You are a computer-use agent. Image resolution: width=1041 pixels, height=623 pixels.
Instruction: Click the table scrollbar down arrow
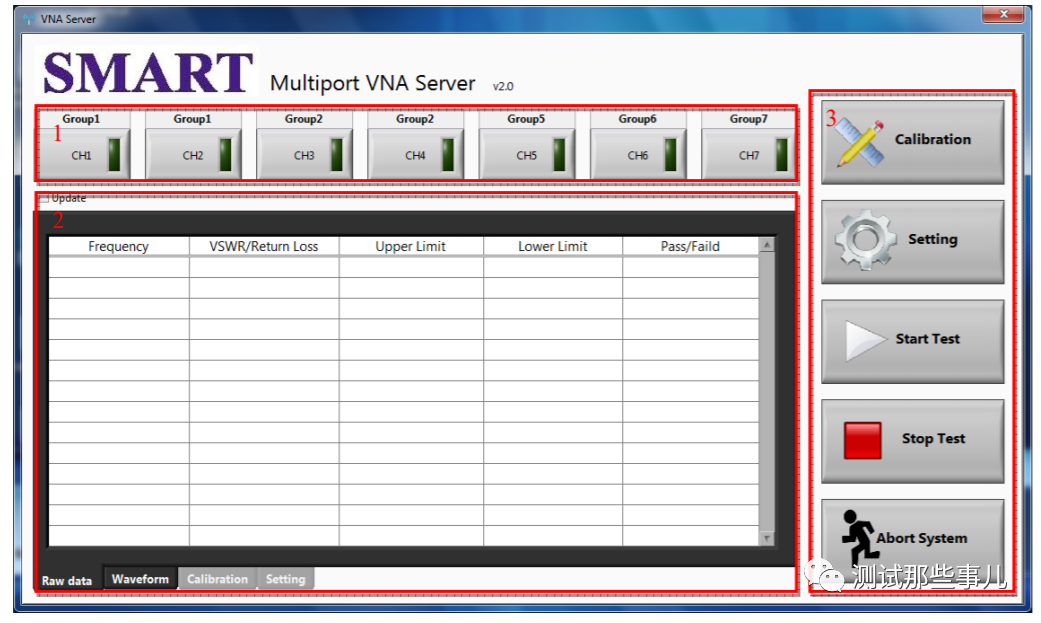[x=767, y=538]
